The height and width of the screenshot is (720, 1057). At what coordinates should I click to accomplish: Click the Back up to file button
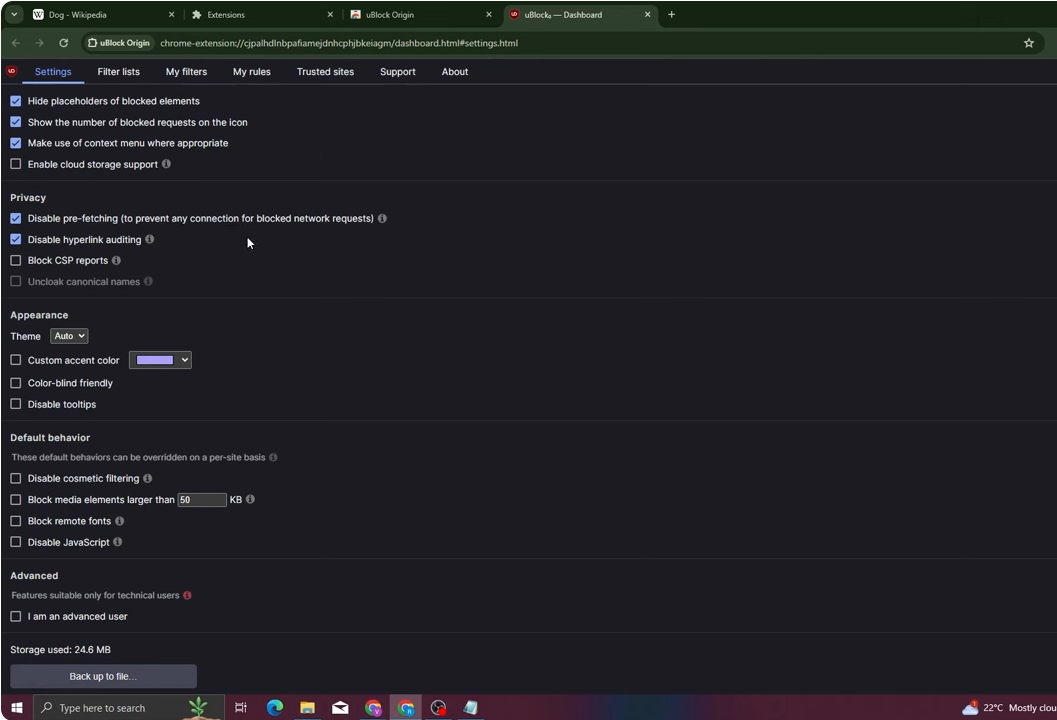tap(103, 676)
